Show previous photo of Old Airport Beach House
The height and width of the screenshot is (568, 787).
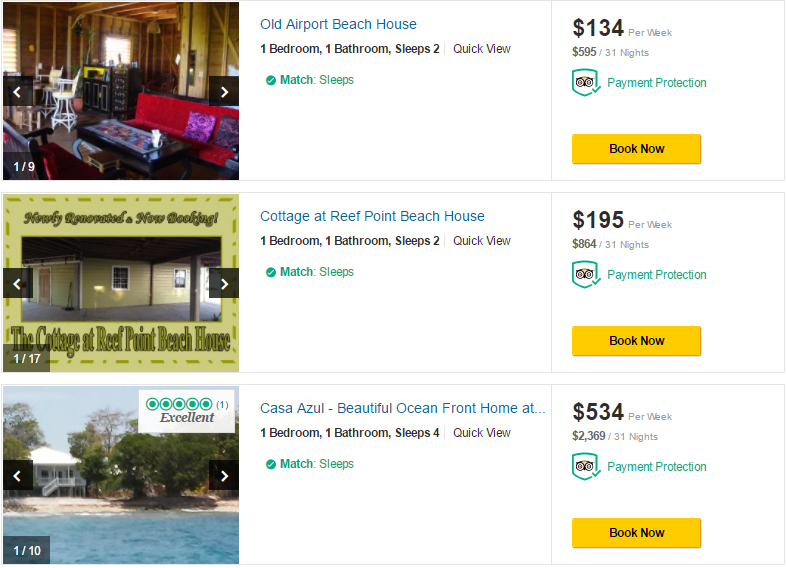[17, 92]
